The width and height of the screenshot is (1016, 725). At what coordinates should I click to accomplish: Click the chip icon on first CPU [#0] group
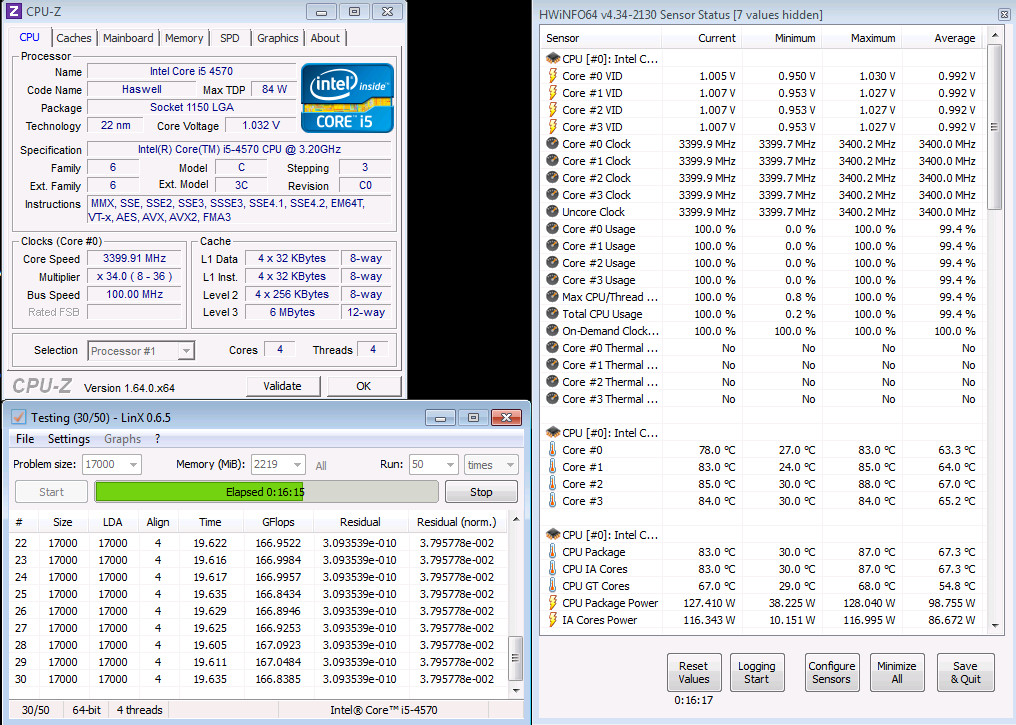pos(553,58)
